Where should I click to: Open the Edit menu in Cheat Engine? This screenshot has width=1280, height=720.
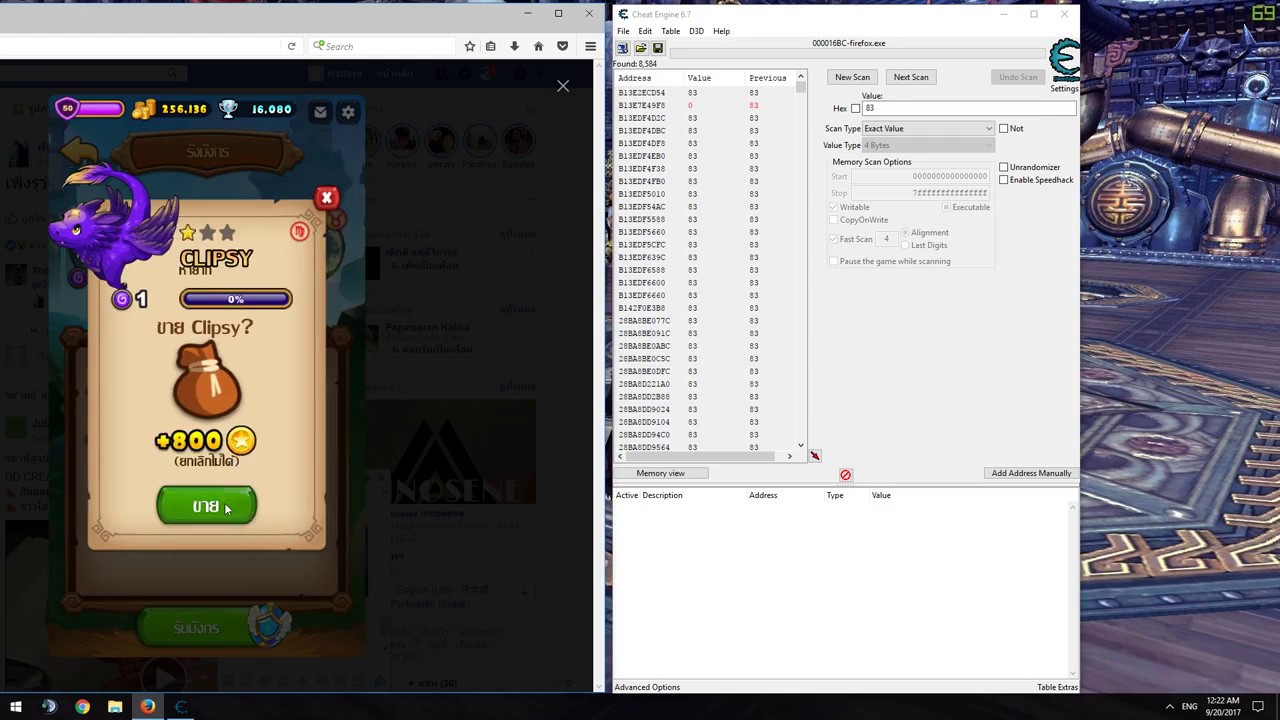[x=645, y=31]
